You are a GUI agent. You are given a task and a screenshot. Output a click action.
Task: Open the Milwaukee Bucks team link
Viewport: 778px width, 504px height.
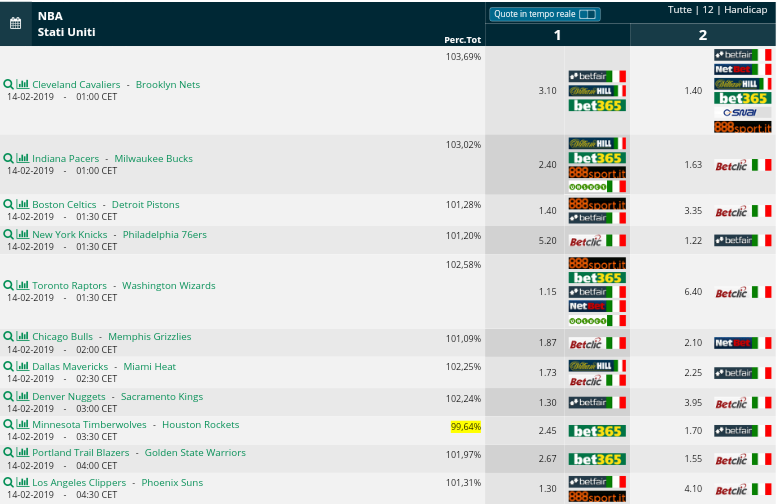tap(153, 158)
